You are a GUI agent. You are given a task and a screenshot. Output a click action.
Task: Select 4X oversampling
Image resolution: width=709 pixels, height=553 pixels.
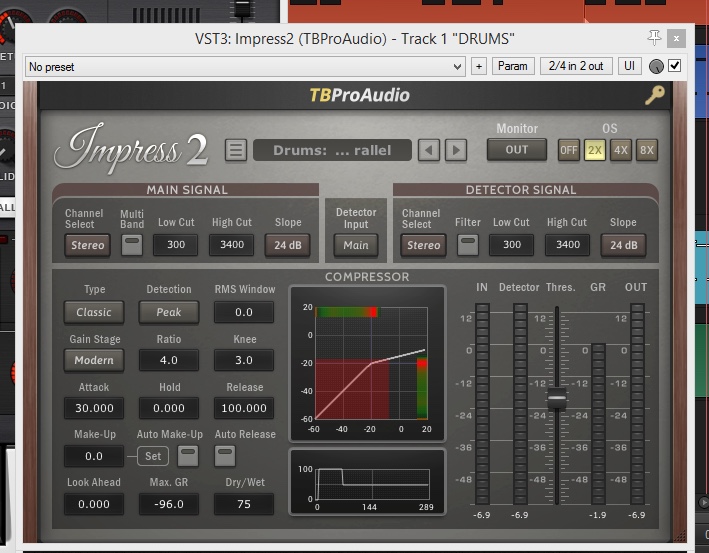pyautogui.click(x=620, y=150)
